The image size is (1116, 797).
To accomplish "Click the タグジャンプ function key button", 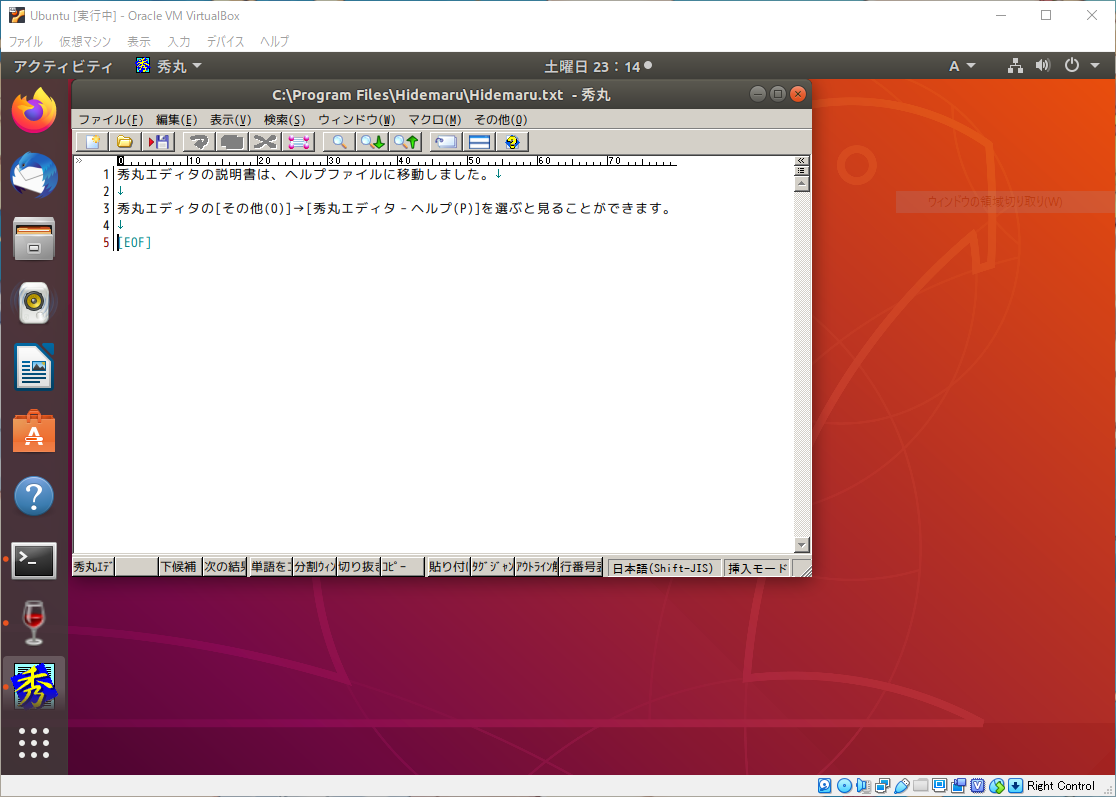I will point(493,566).
